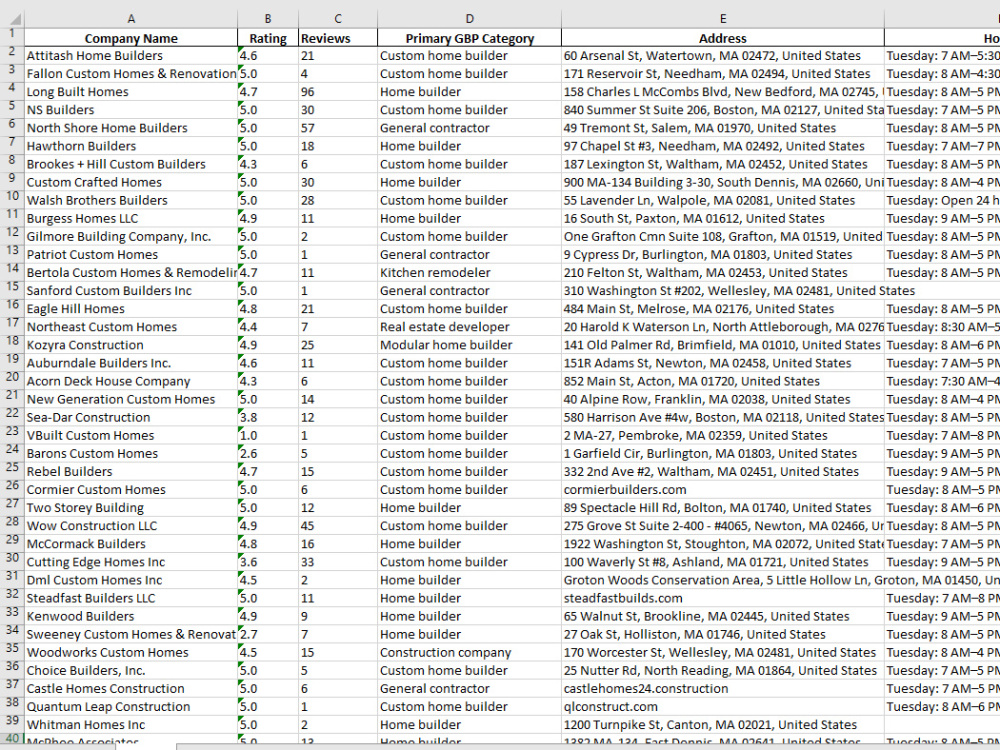Click the Address header cell
Screen dimensions: 1000x750
click(x=723, y=38)
